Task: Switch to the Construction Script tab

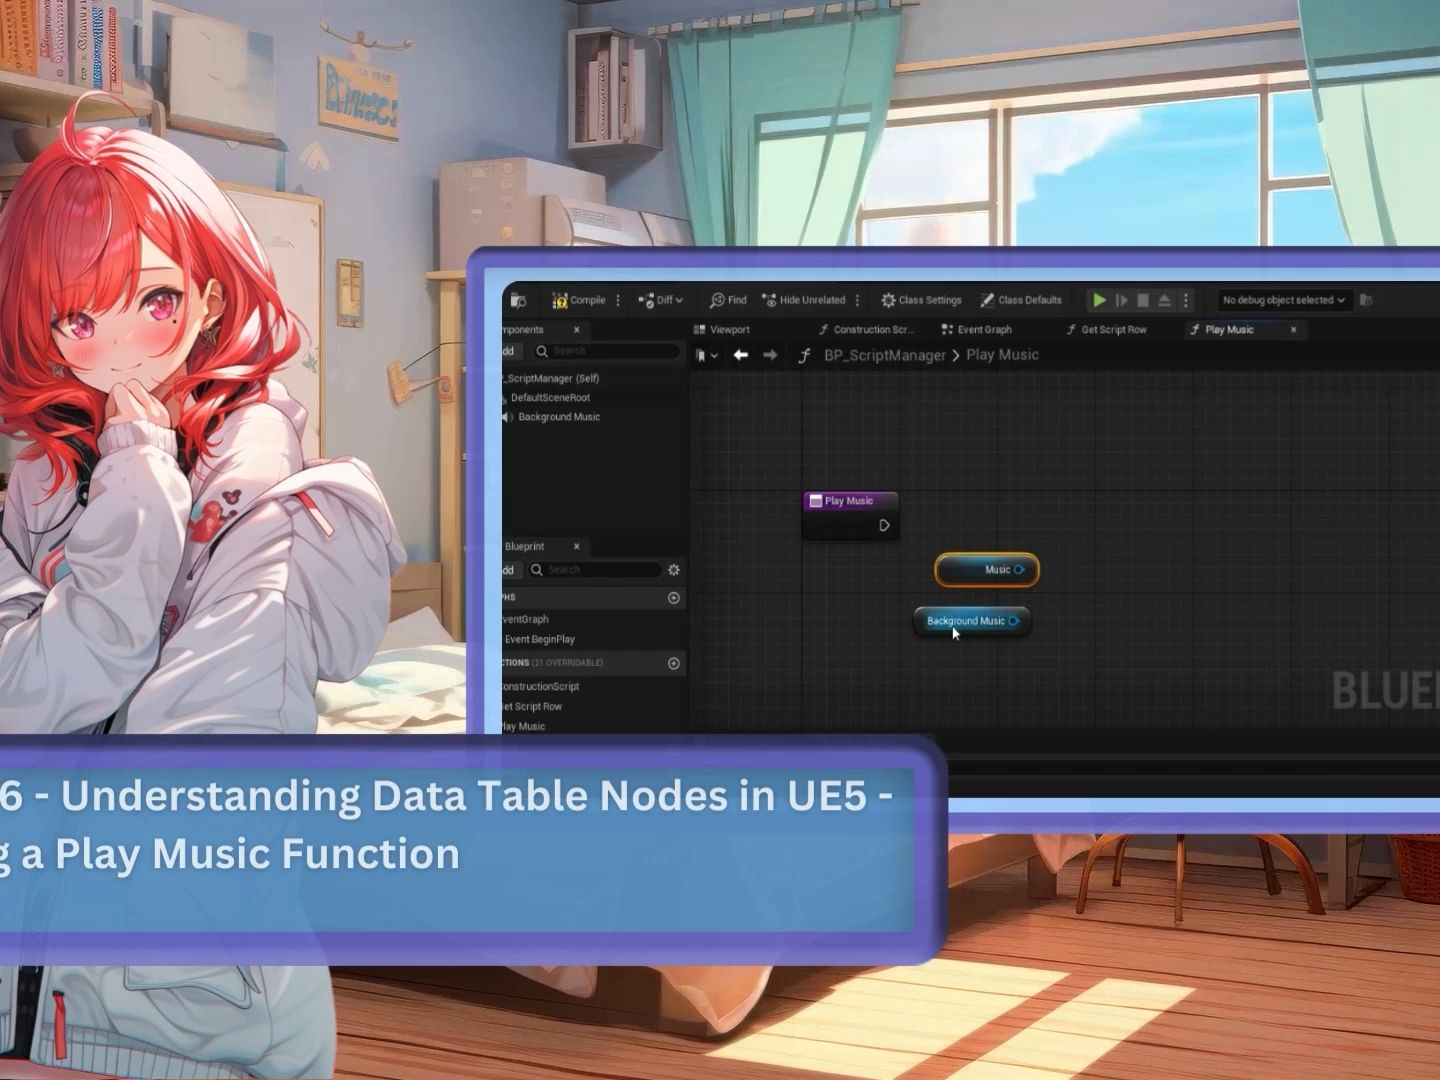Action: coord(866,329)
